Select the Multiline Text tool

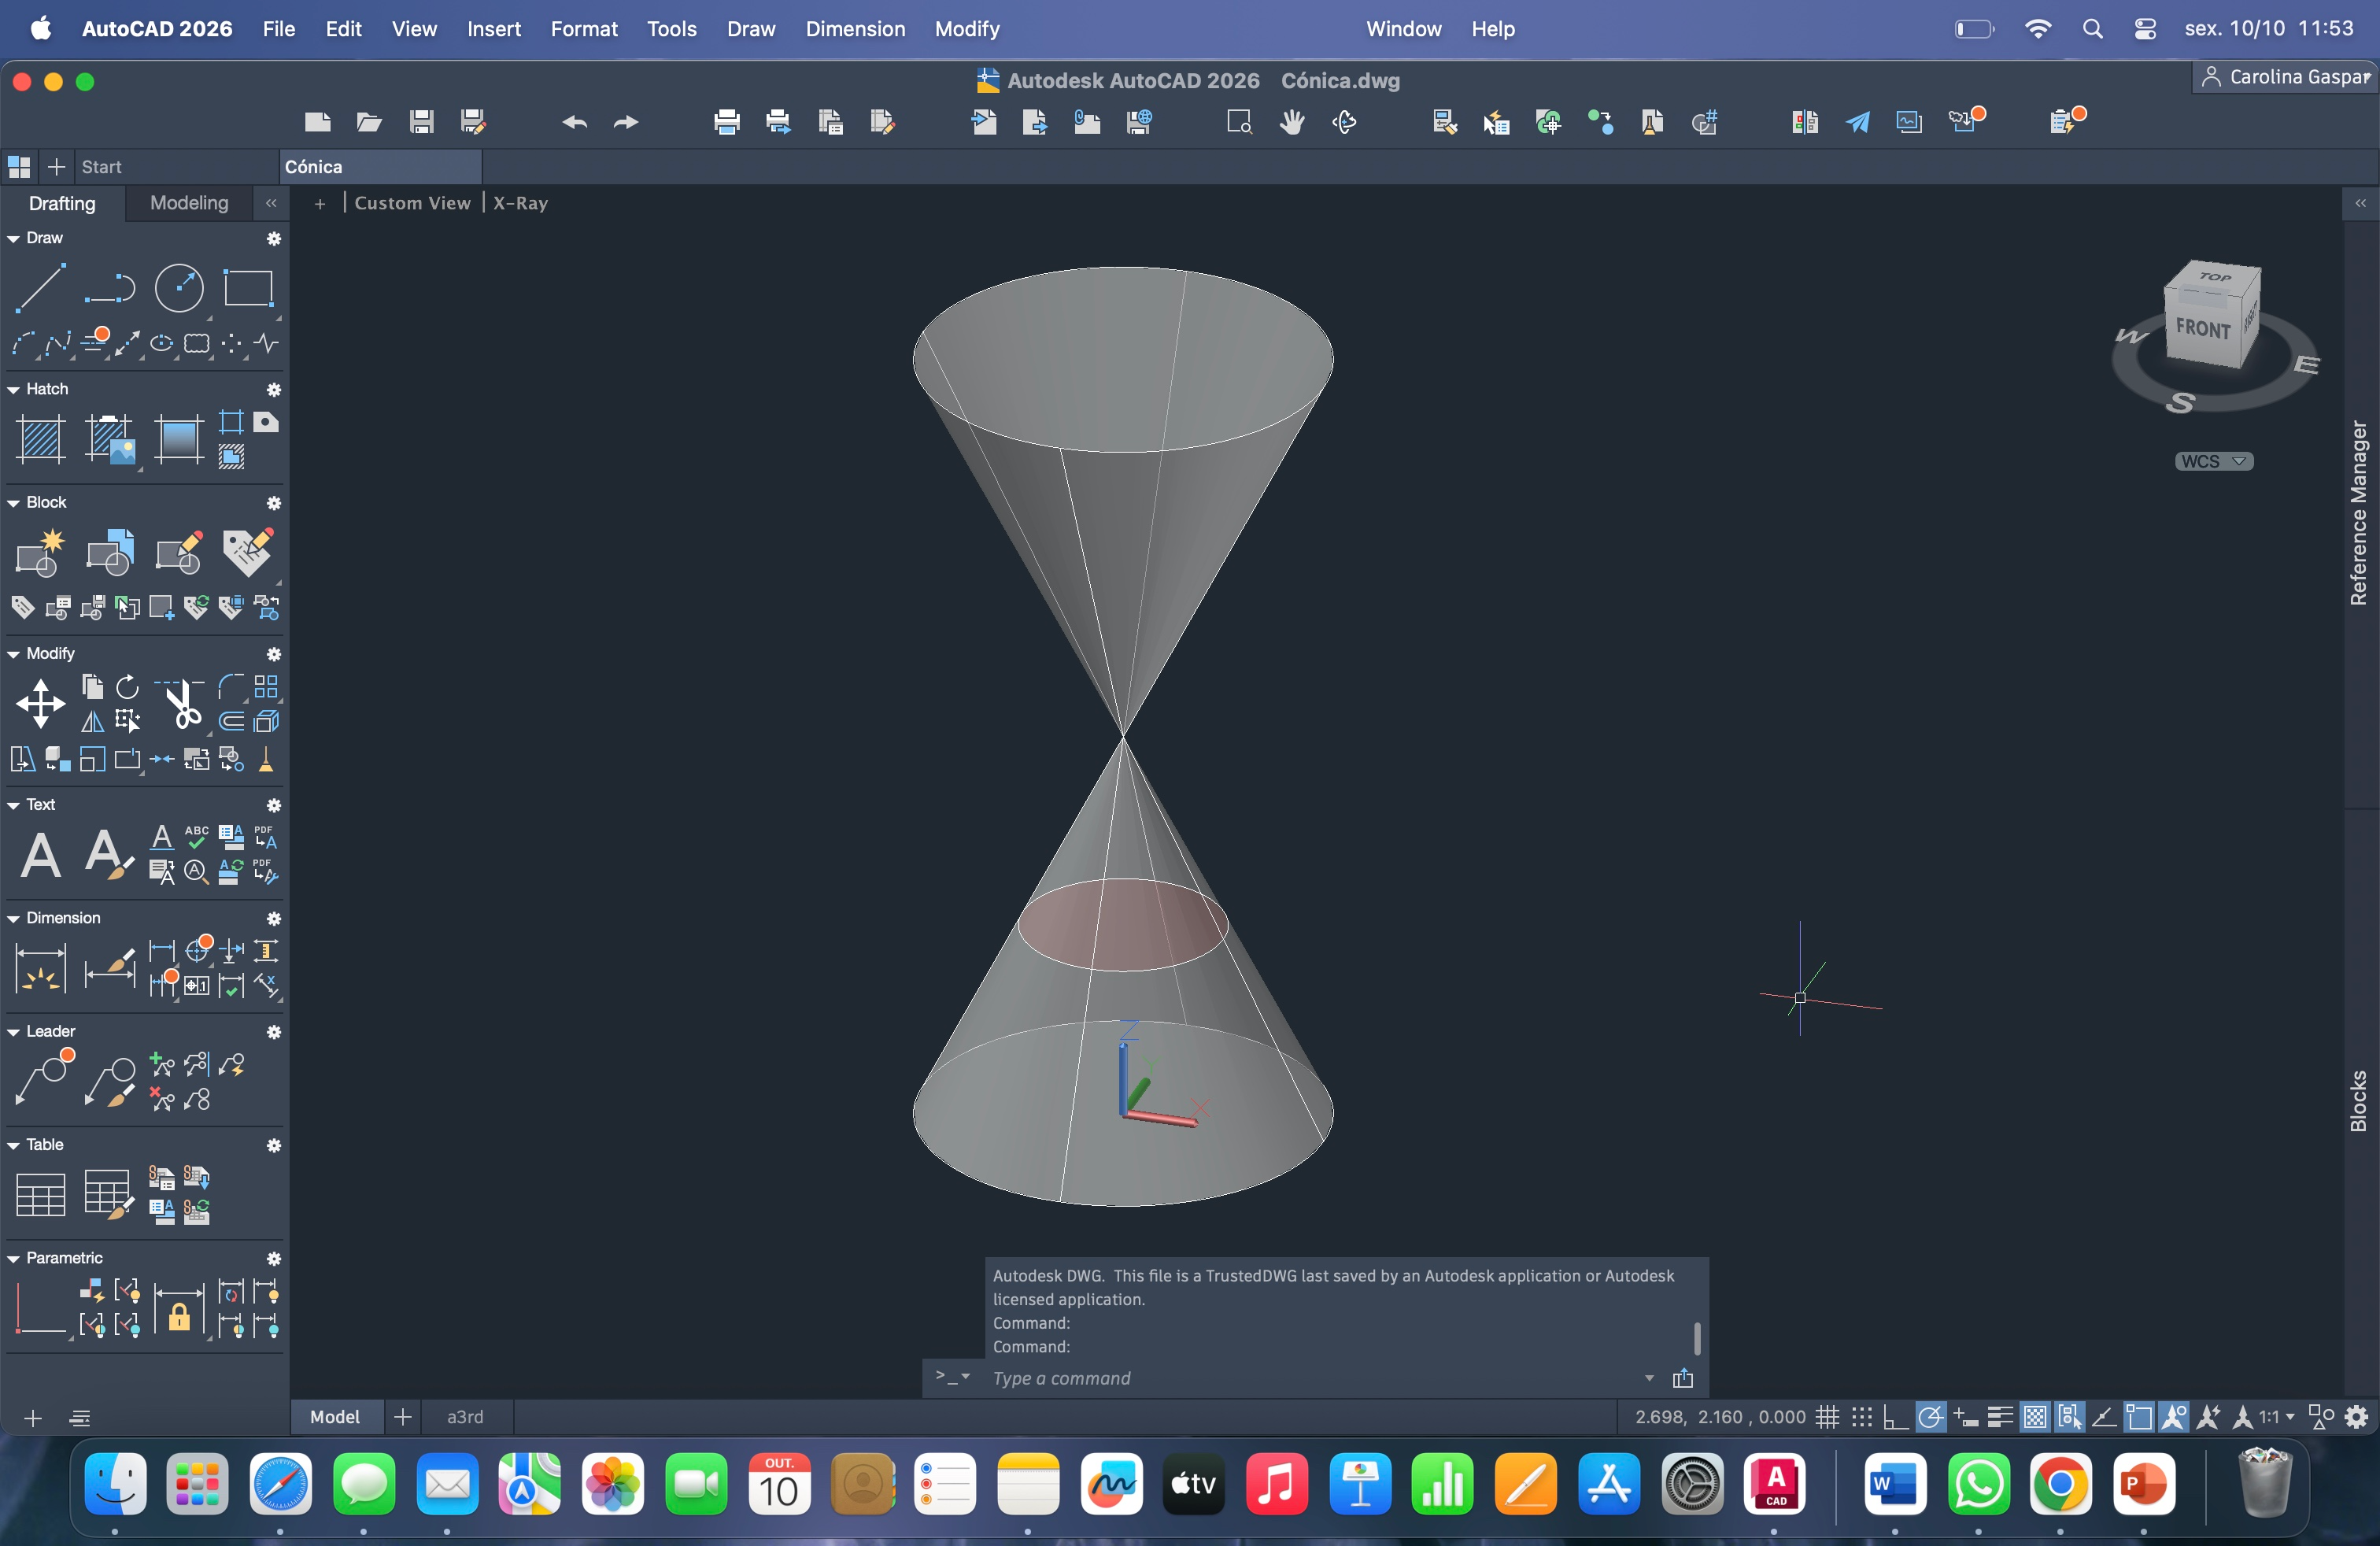[40, 855]
